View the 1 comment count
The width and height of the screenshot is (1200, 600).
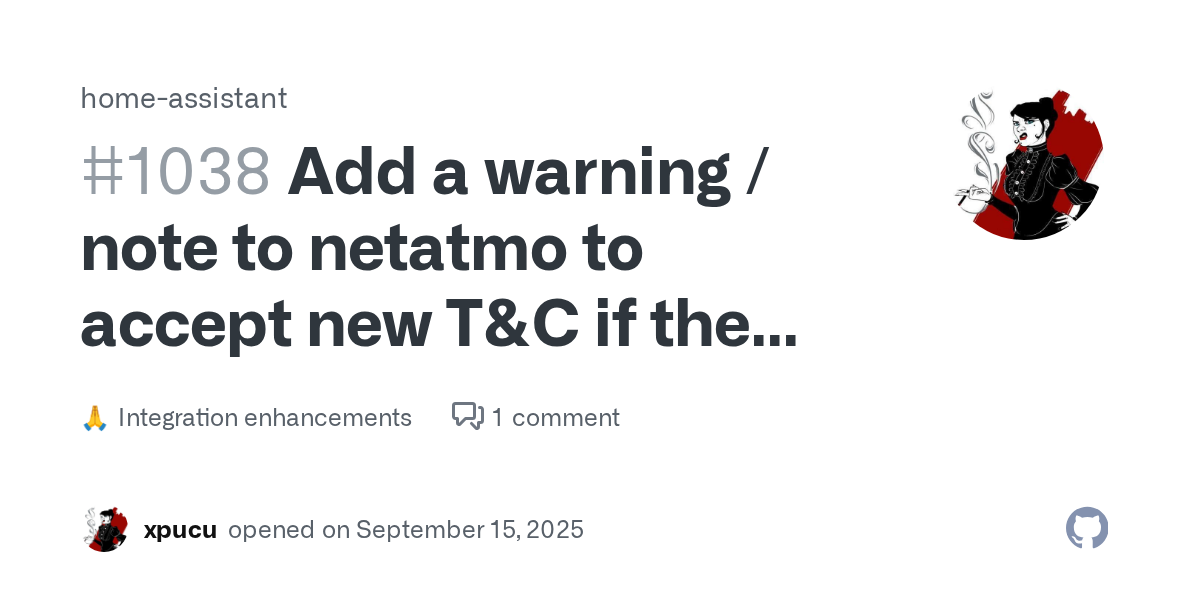(x=555, y=417)
